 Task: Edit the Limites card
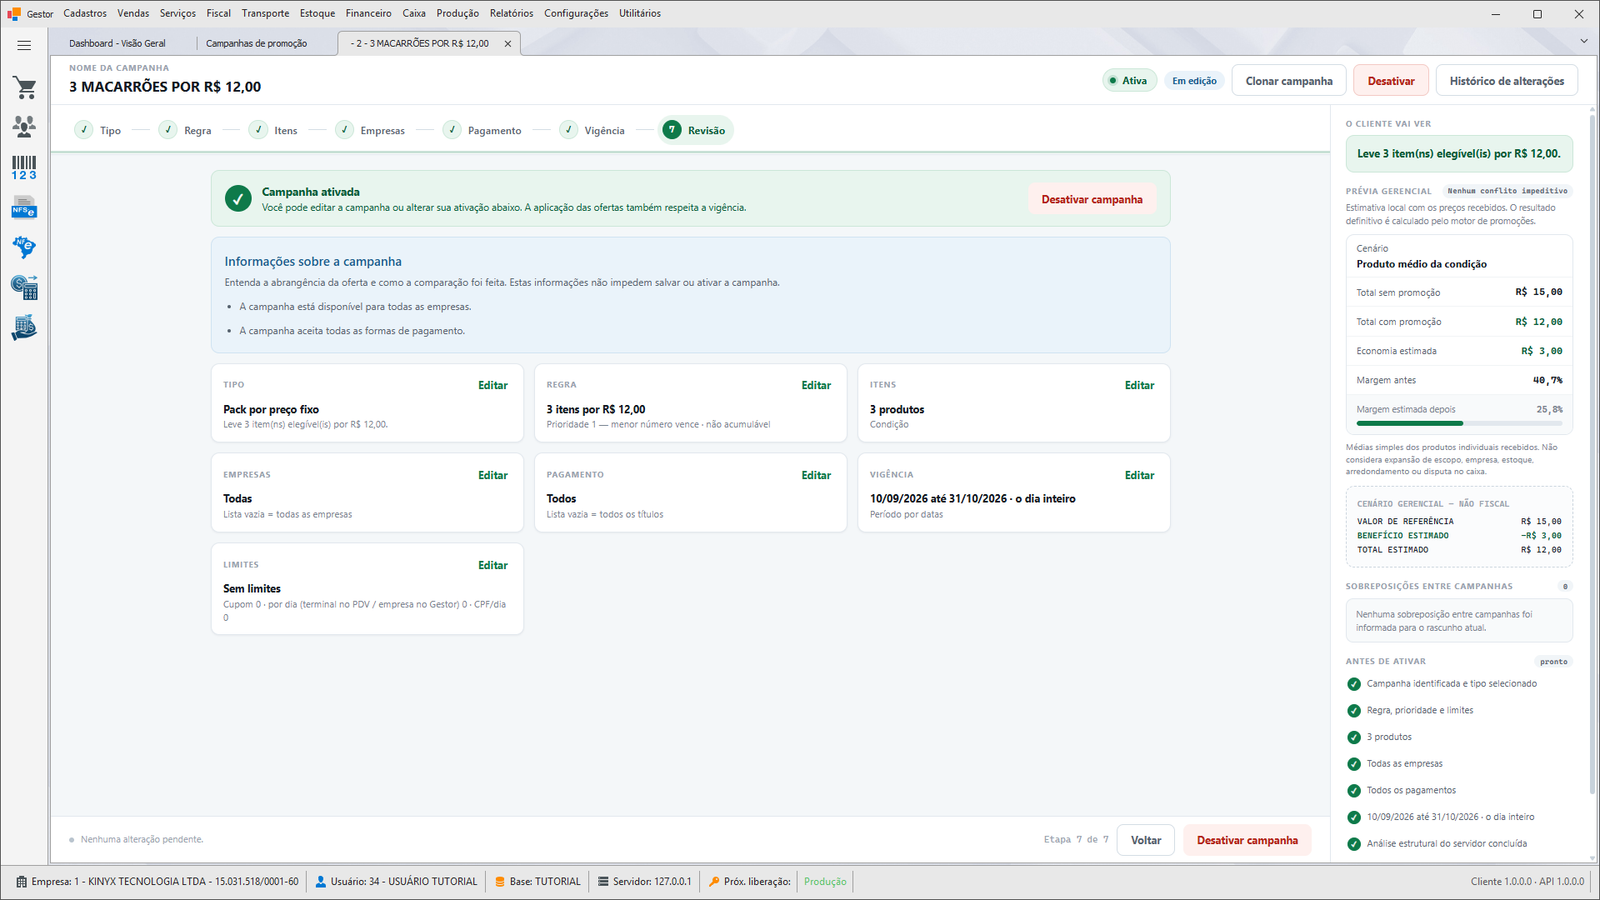click(x=493, y=565)
